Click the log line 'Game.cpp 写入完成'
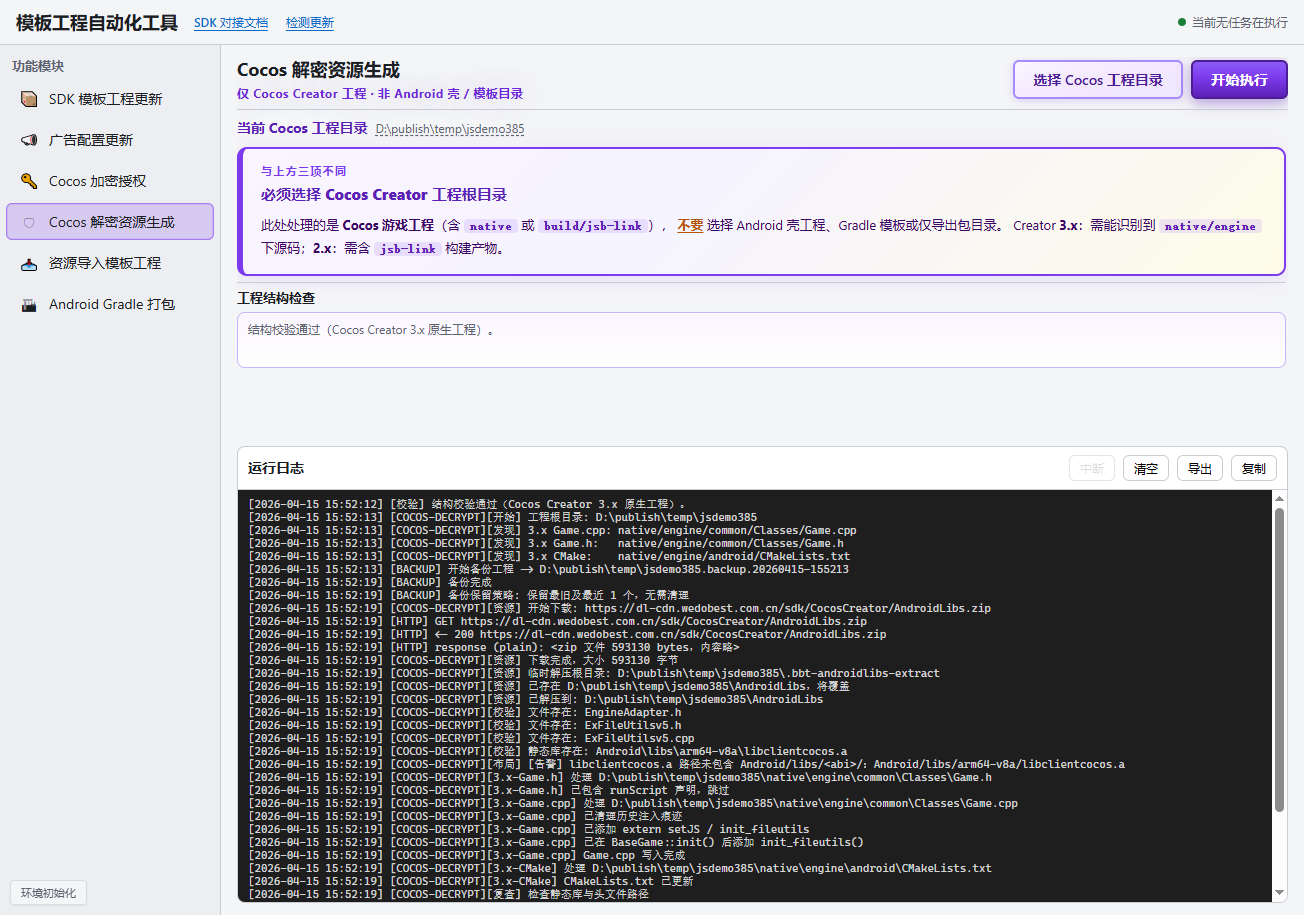Screen dimensions: 1304x915 pos(467,855)
